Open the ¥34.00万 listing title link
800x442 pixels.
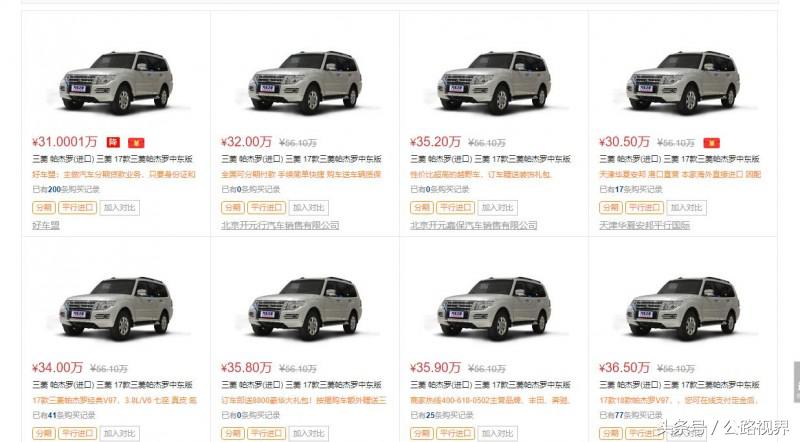(113, 384)
